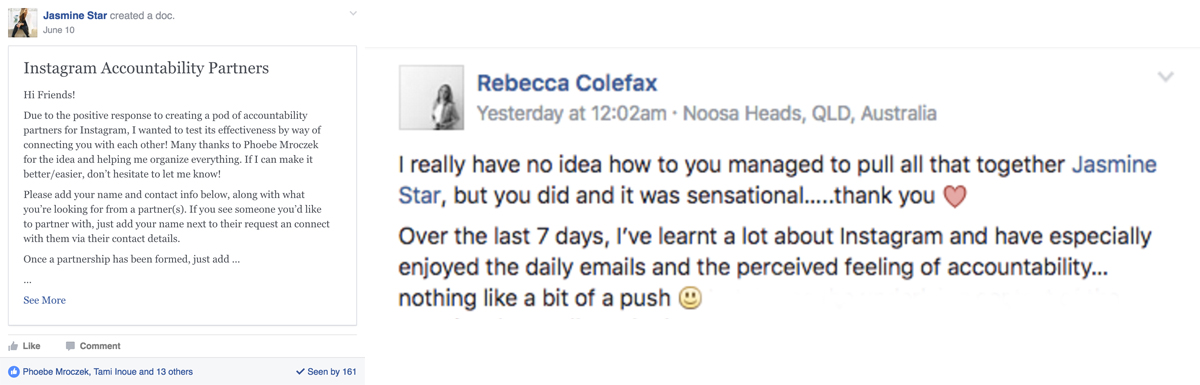1200x385 pixels.
Task: Click the blue like reaction icon
Action: click(14, 372)
